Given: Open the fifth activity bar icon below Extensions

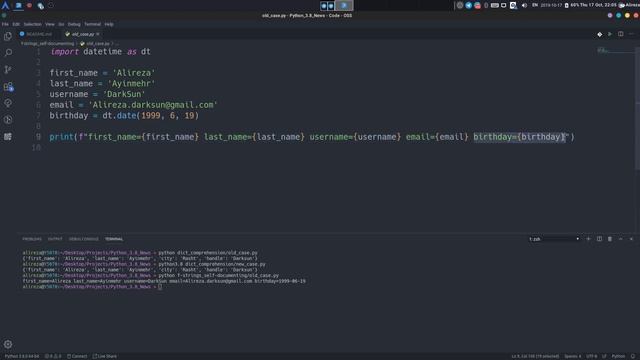Looking at the screenshot, I should coord(8,103).
